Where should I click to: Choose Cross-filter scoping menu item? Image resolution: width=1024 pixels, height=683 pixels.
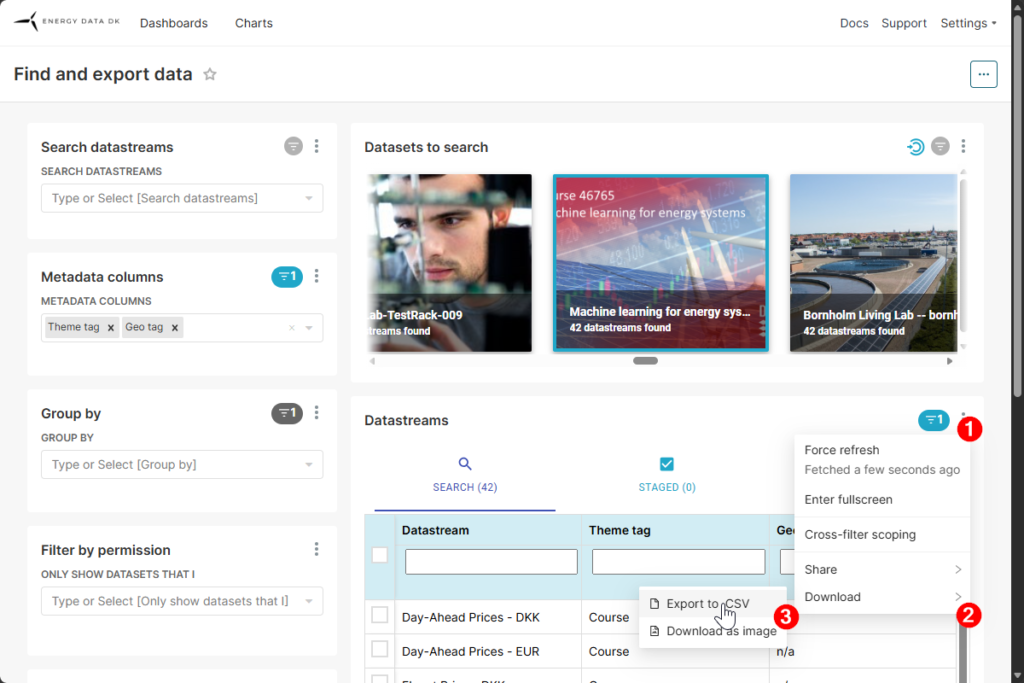pos(882,535)
